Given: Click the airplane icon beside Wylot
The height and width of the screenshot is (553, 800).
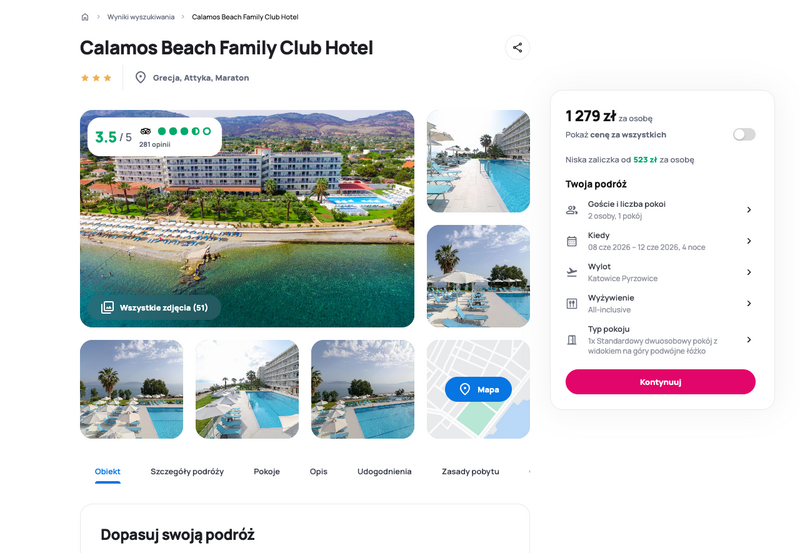Looking at the screenshot, I should (x=572, y=272).
